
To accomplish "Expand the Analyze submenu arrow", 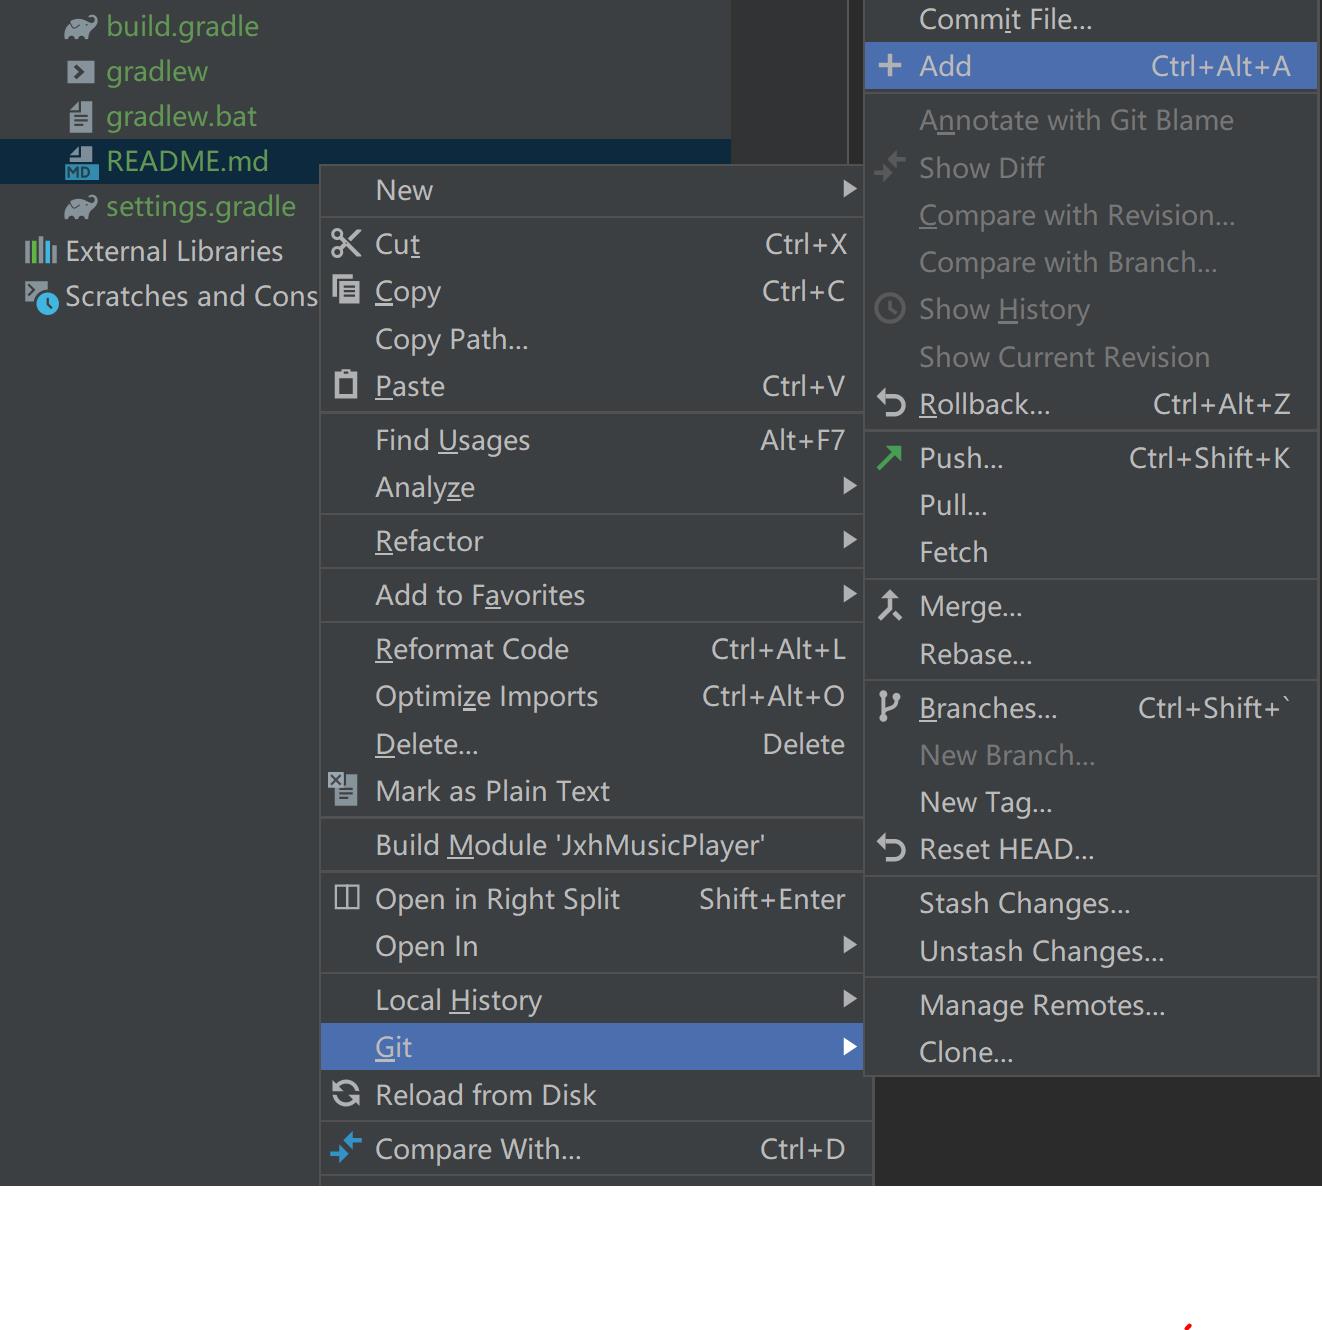I will tap(850, 486).
